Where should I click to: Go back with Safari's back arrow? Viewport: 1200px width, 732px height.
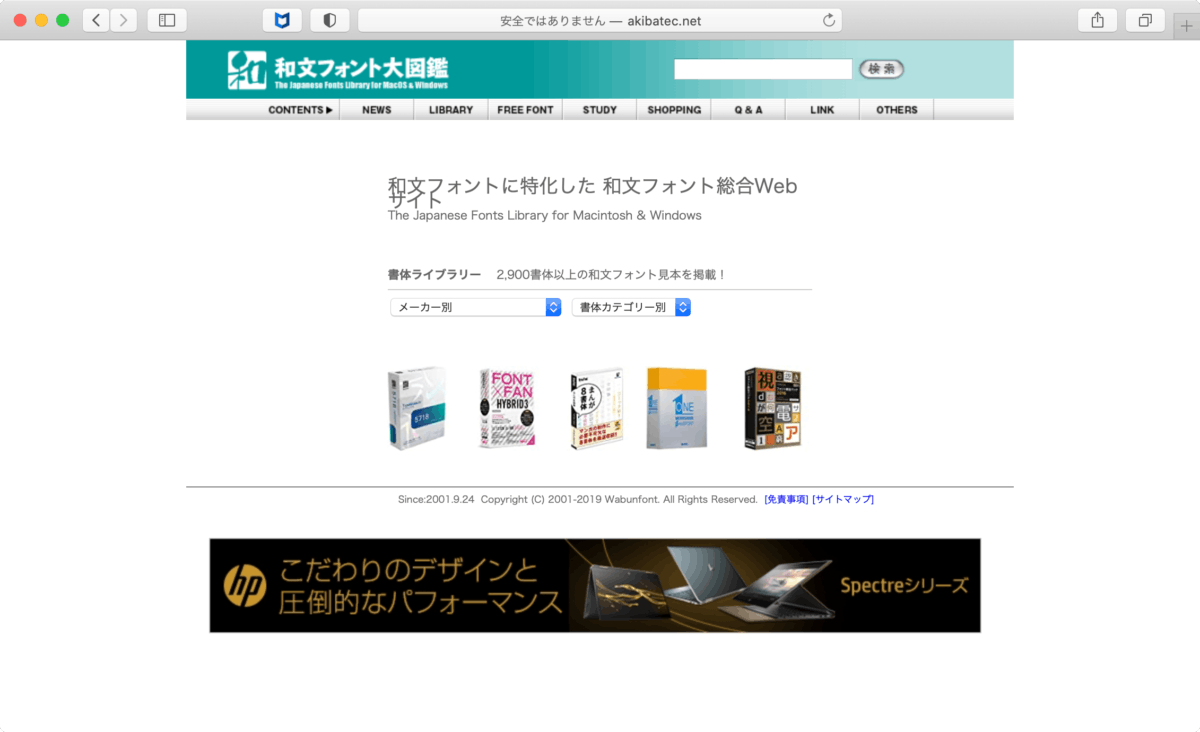pos(96,20)
